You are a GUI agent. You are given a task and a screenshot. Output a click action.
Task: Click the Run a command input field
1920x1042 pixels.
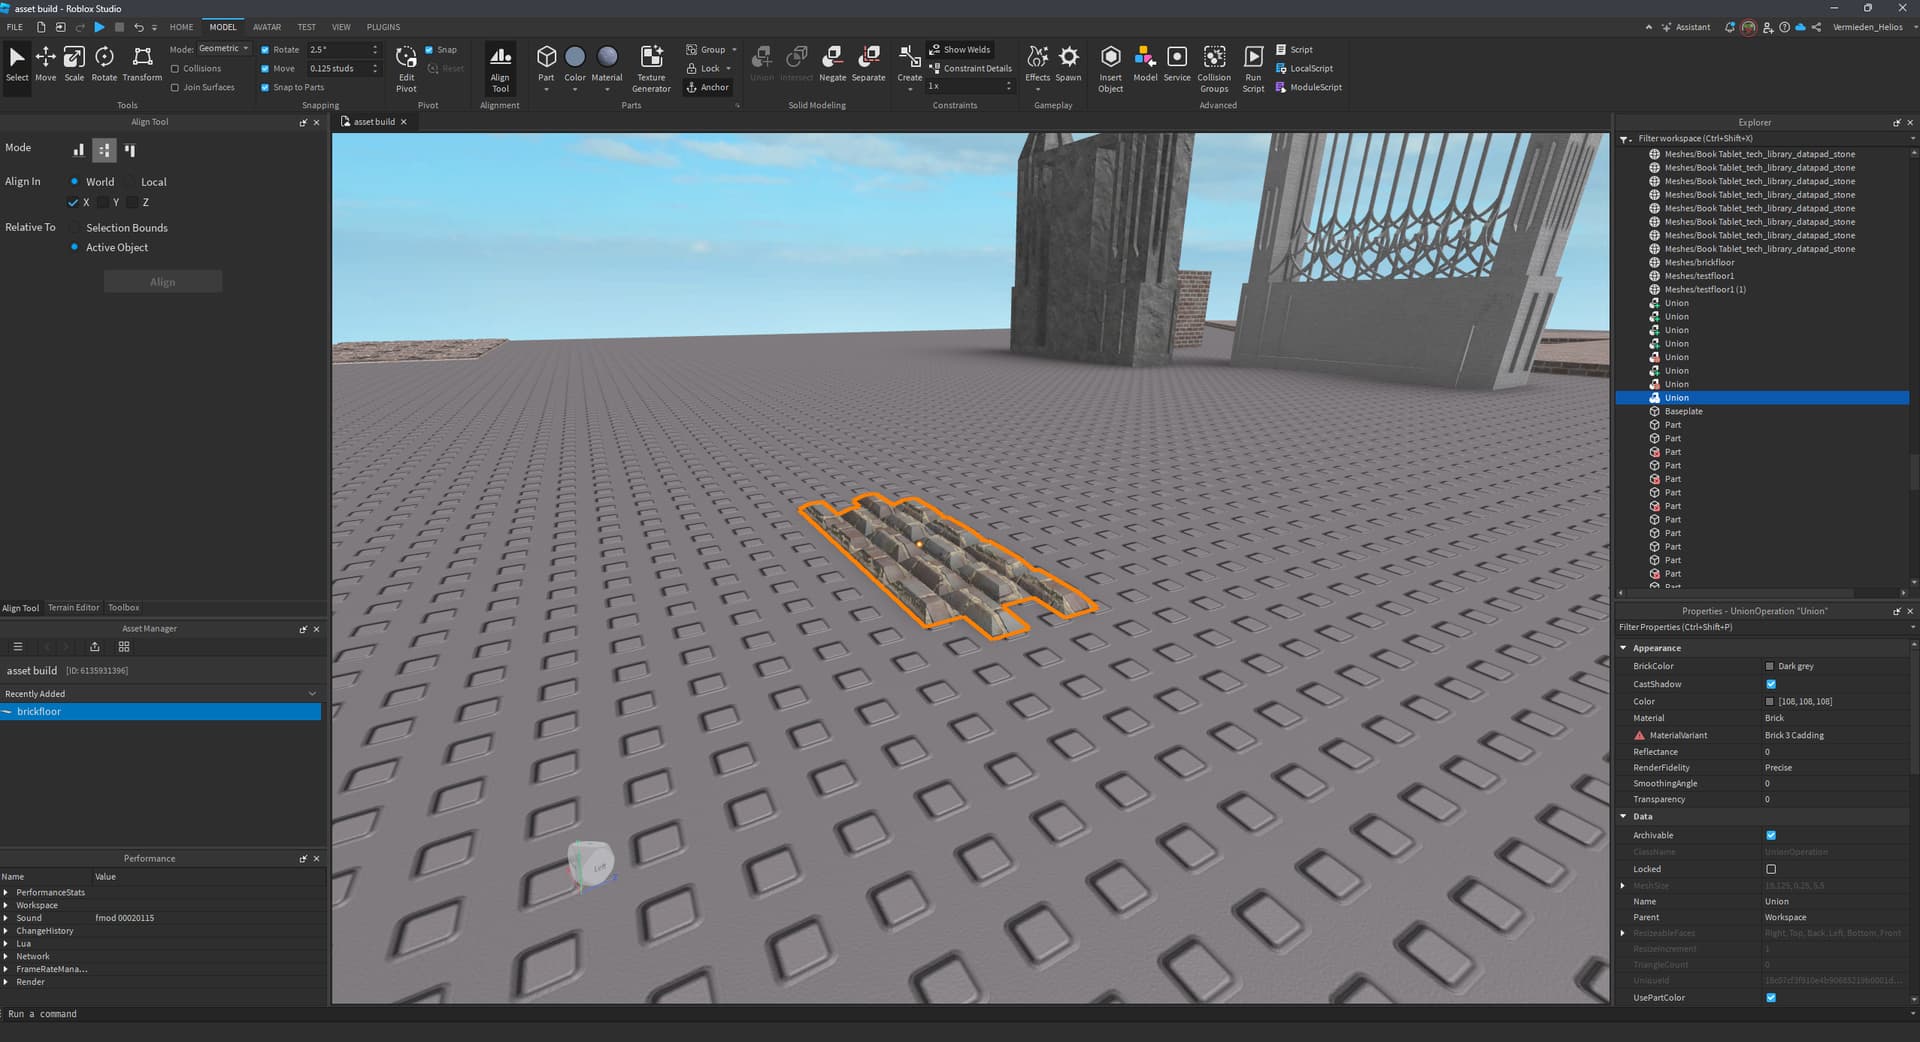tap(100, 1013)
